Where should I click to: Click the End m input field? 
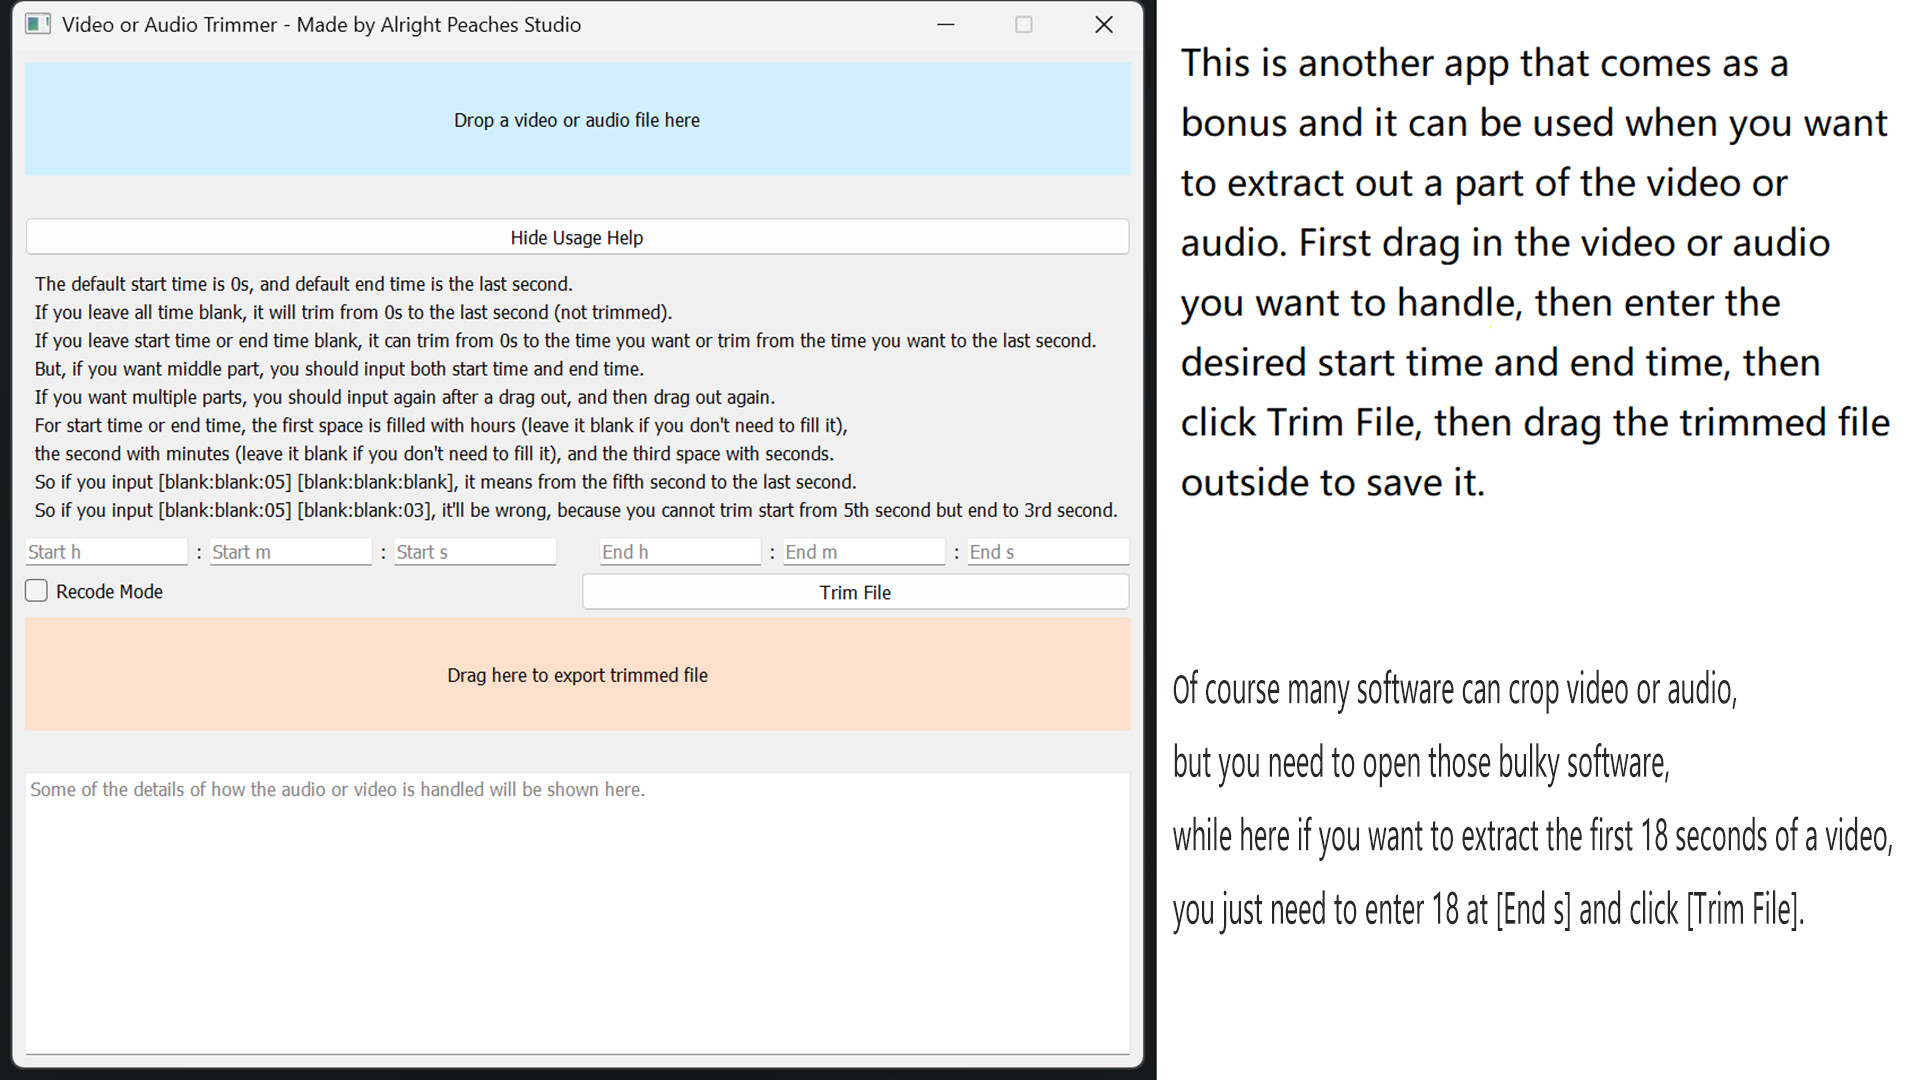tap(863, 551)
